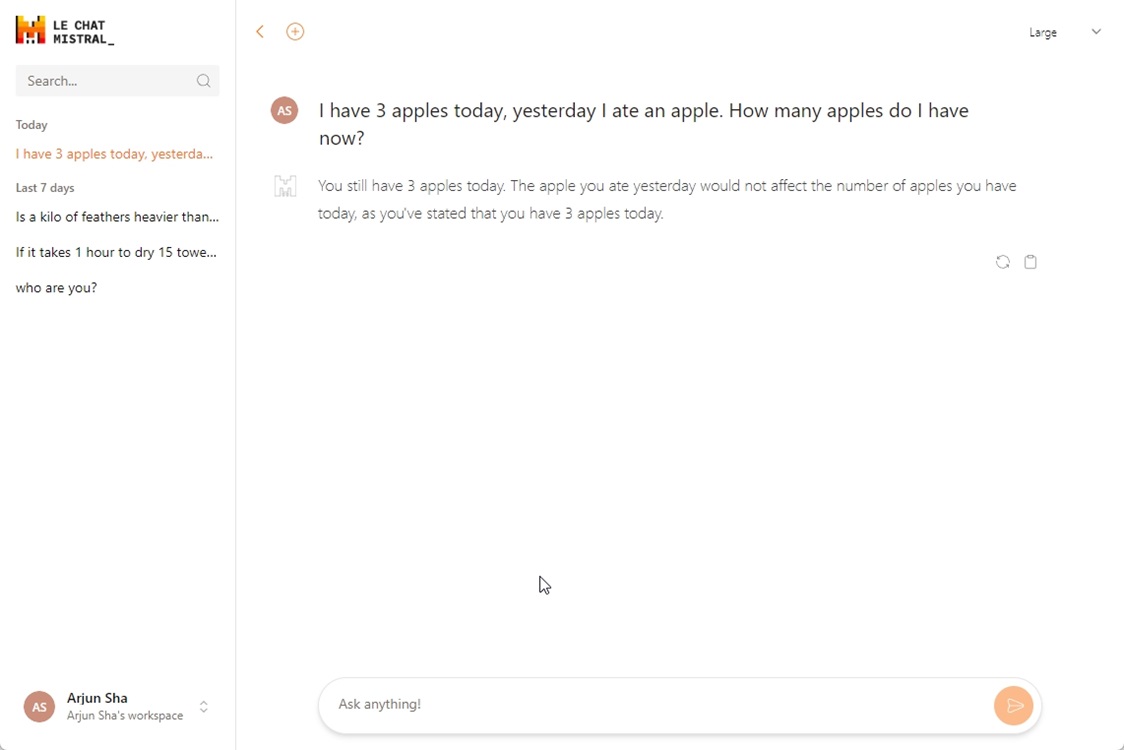
Task: Click the Mistral assistant avatar icon
Action: coord(285,186)
